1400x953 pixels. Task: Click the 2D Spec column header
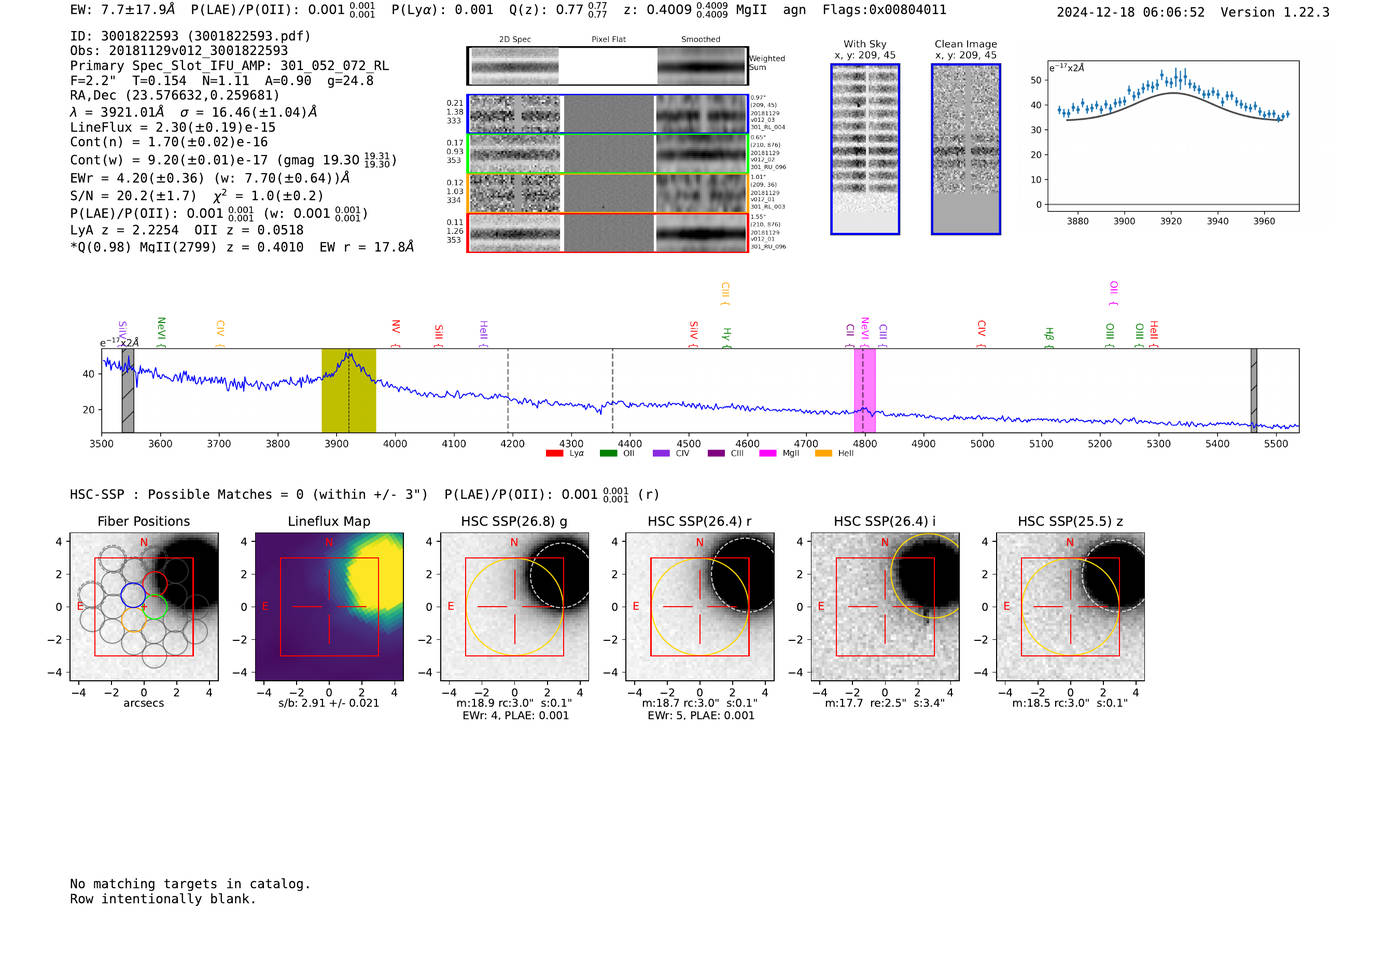[515, 40]
